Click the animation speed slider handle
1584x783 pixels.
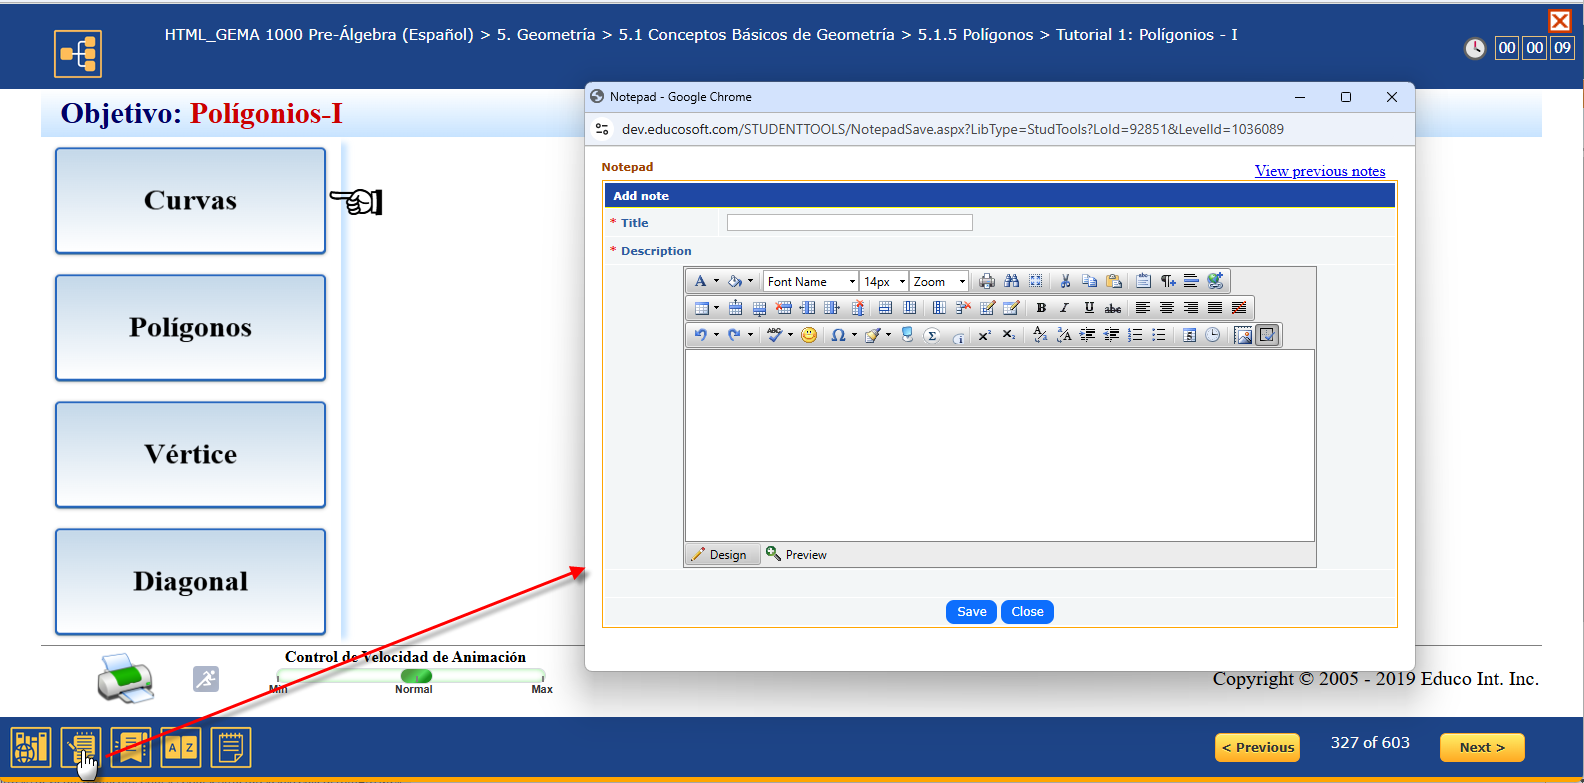tap(416, 676)
